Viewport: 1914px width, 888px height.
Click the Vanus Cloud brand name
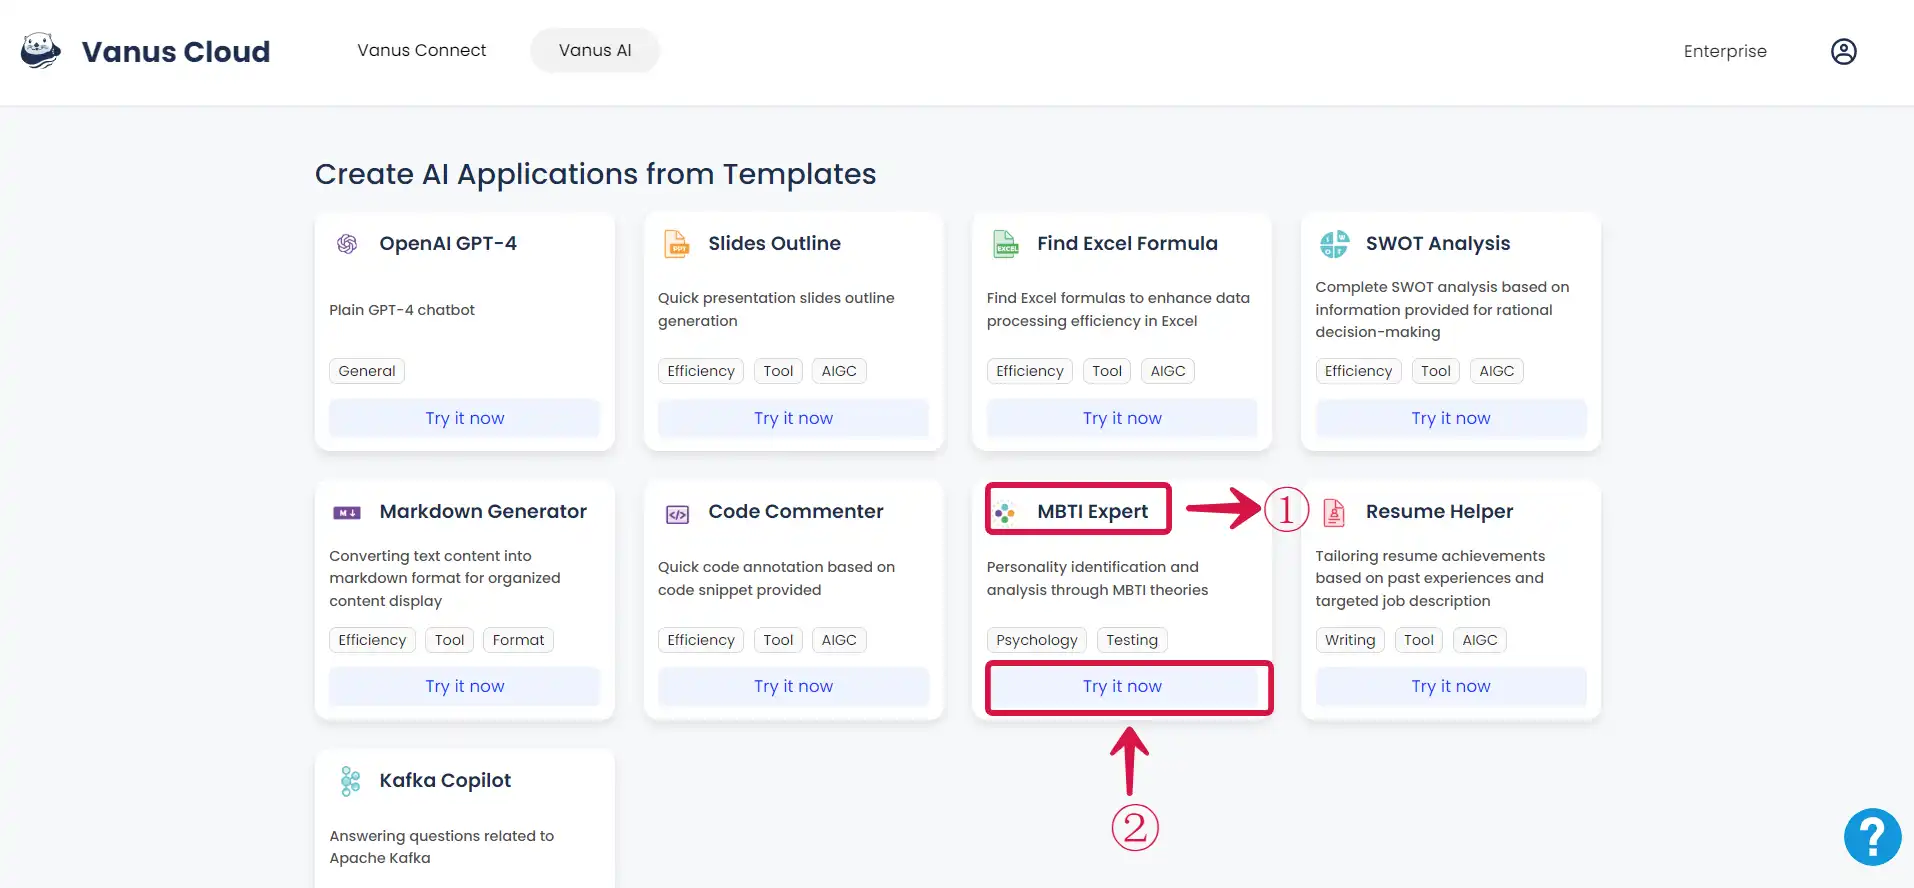pyautogui.click(x=176, y=51)
